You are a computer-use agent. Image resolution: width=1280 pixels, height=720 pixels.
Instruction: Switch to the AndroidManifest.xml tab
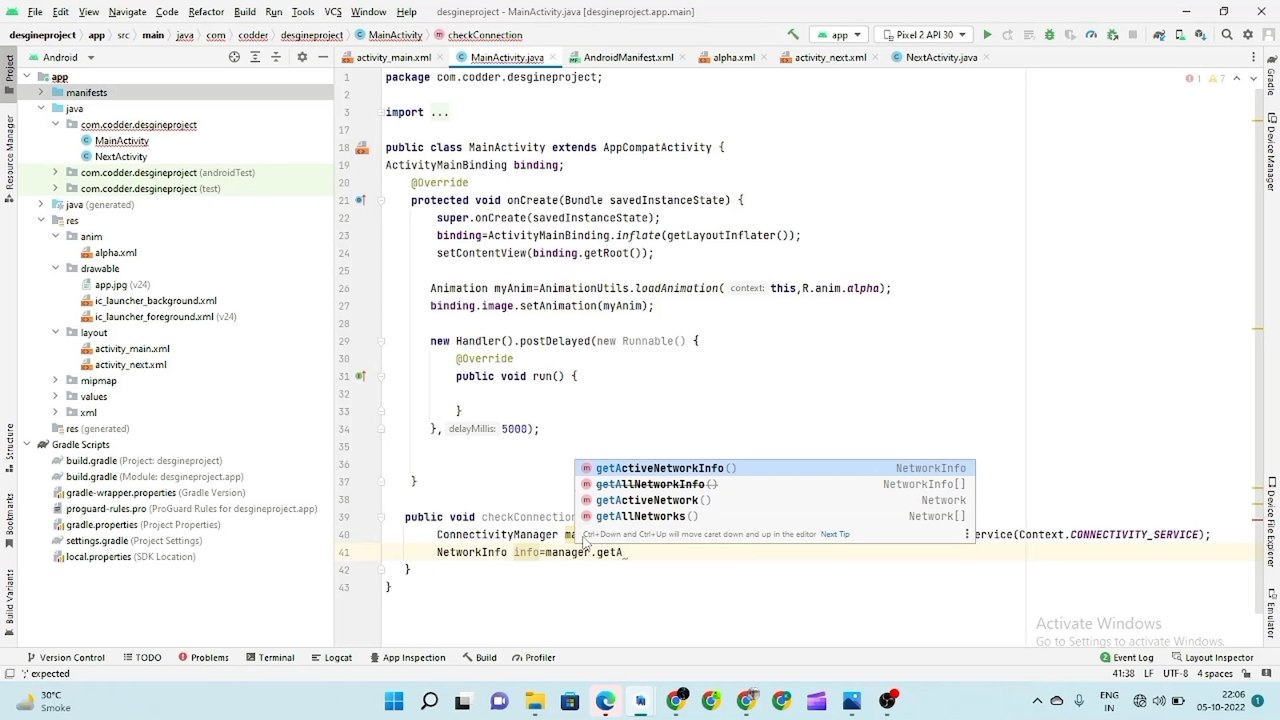[x=621, y=57]
